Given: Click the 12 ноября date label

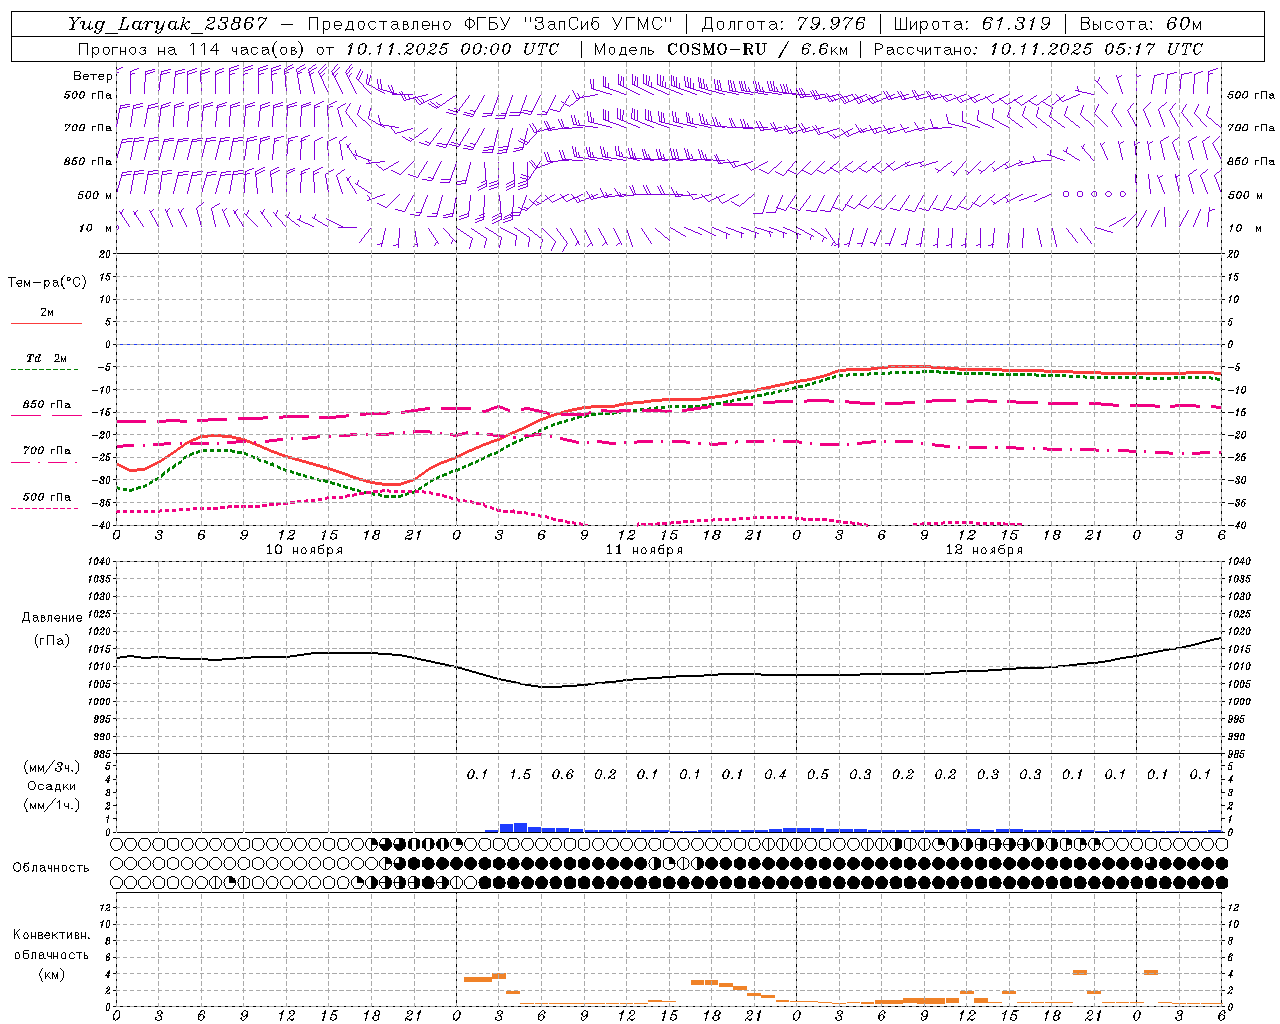Looking at the screenshot, I should coord(984,550).
